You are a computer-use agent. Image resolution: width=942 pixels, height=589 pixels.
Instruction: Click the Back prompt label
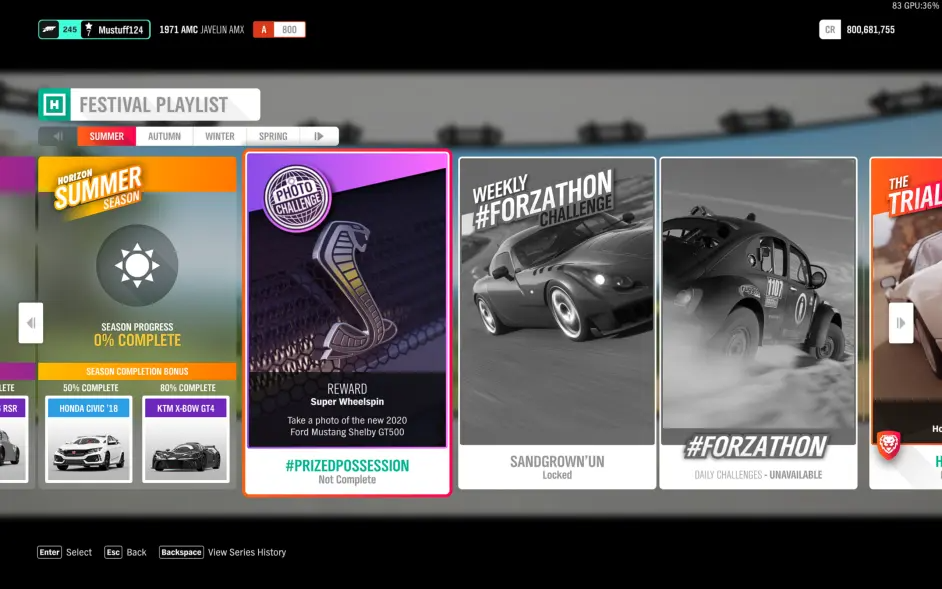coord(136,552)
